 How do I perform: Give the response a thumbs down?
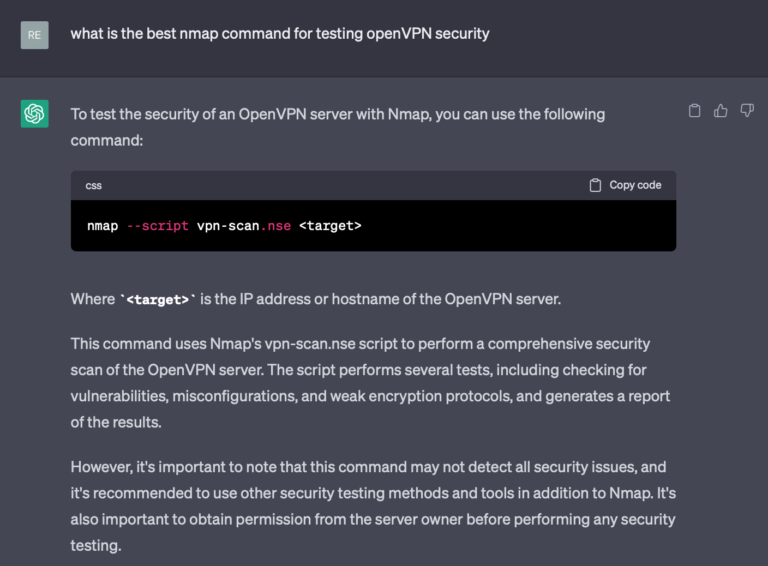747,111
